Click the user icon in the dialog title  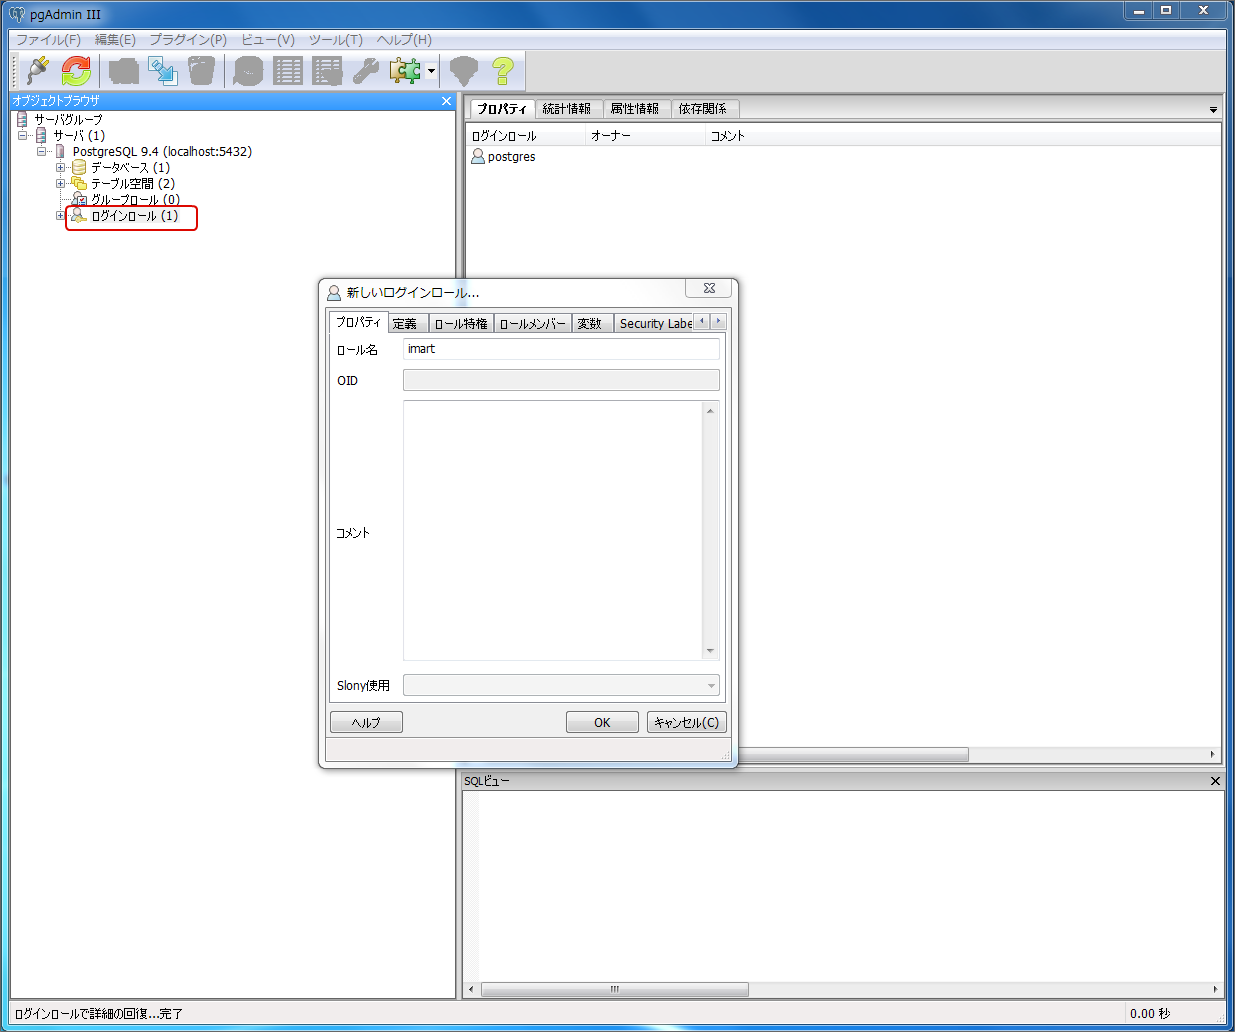(334, 292)
